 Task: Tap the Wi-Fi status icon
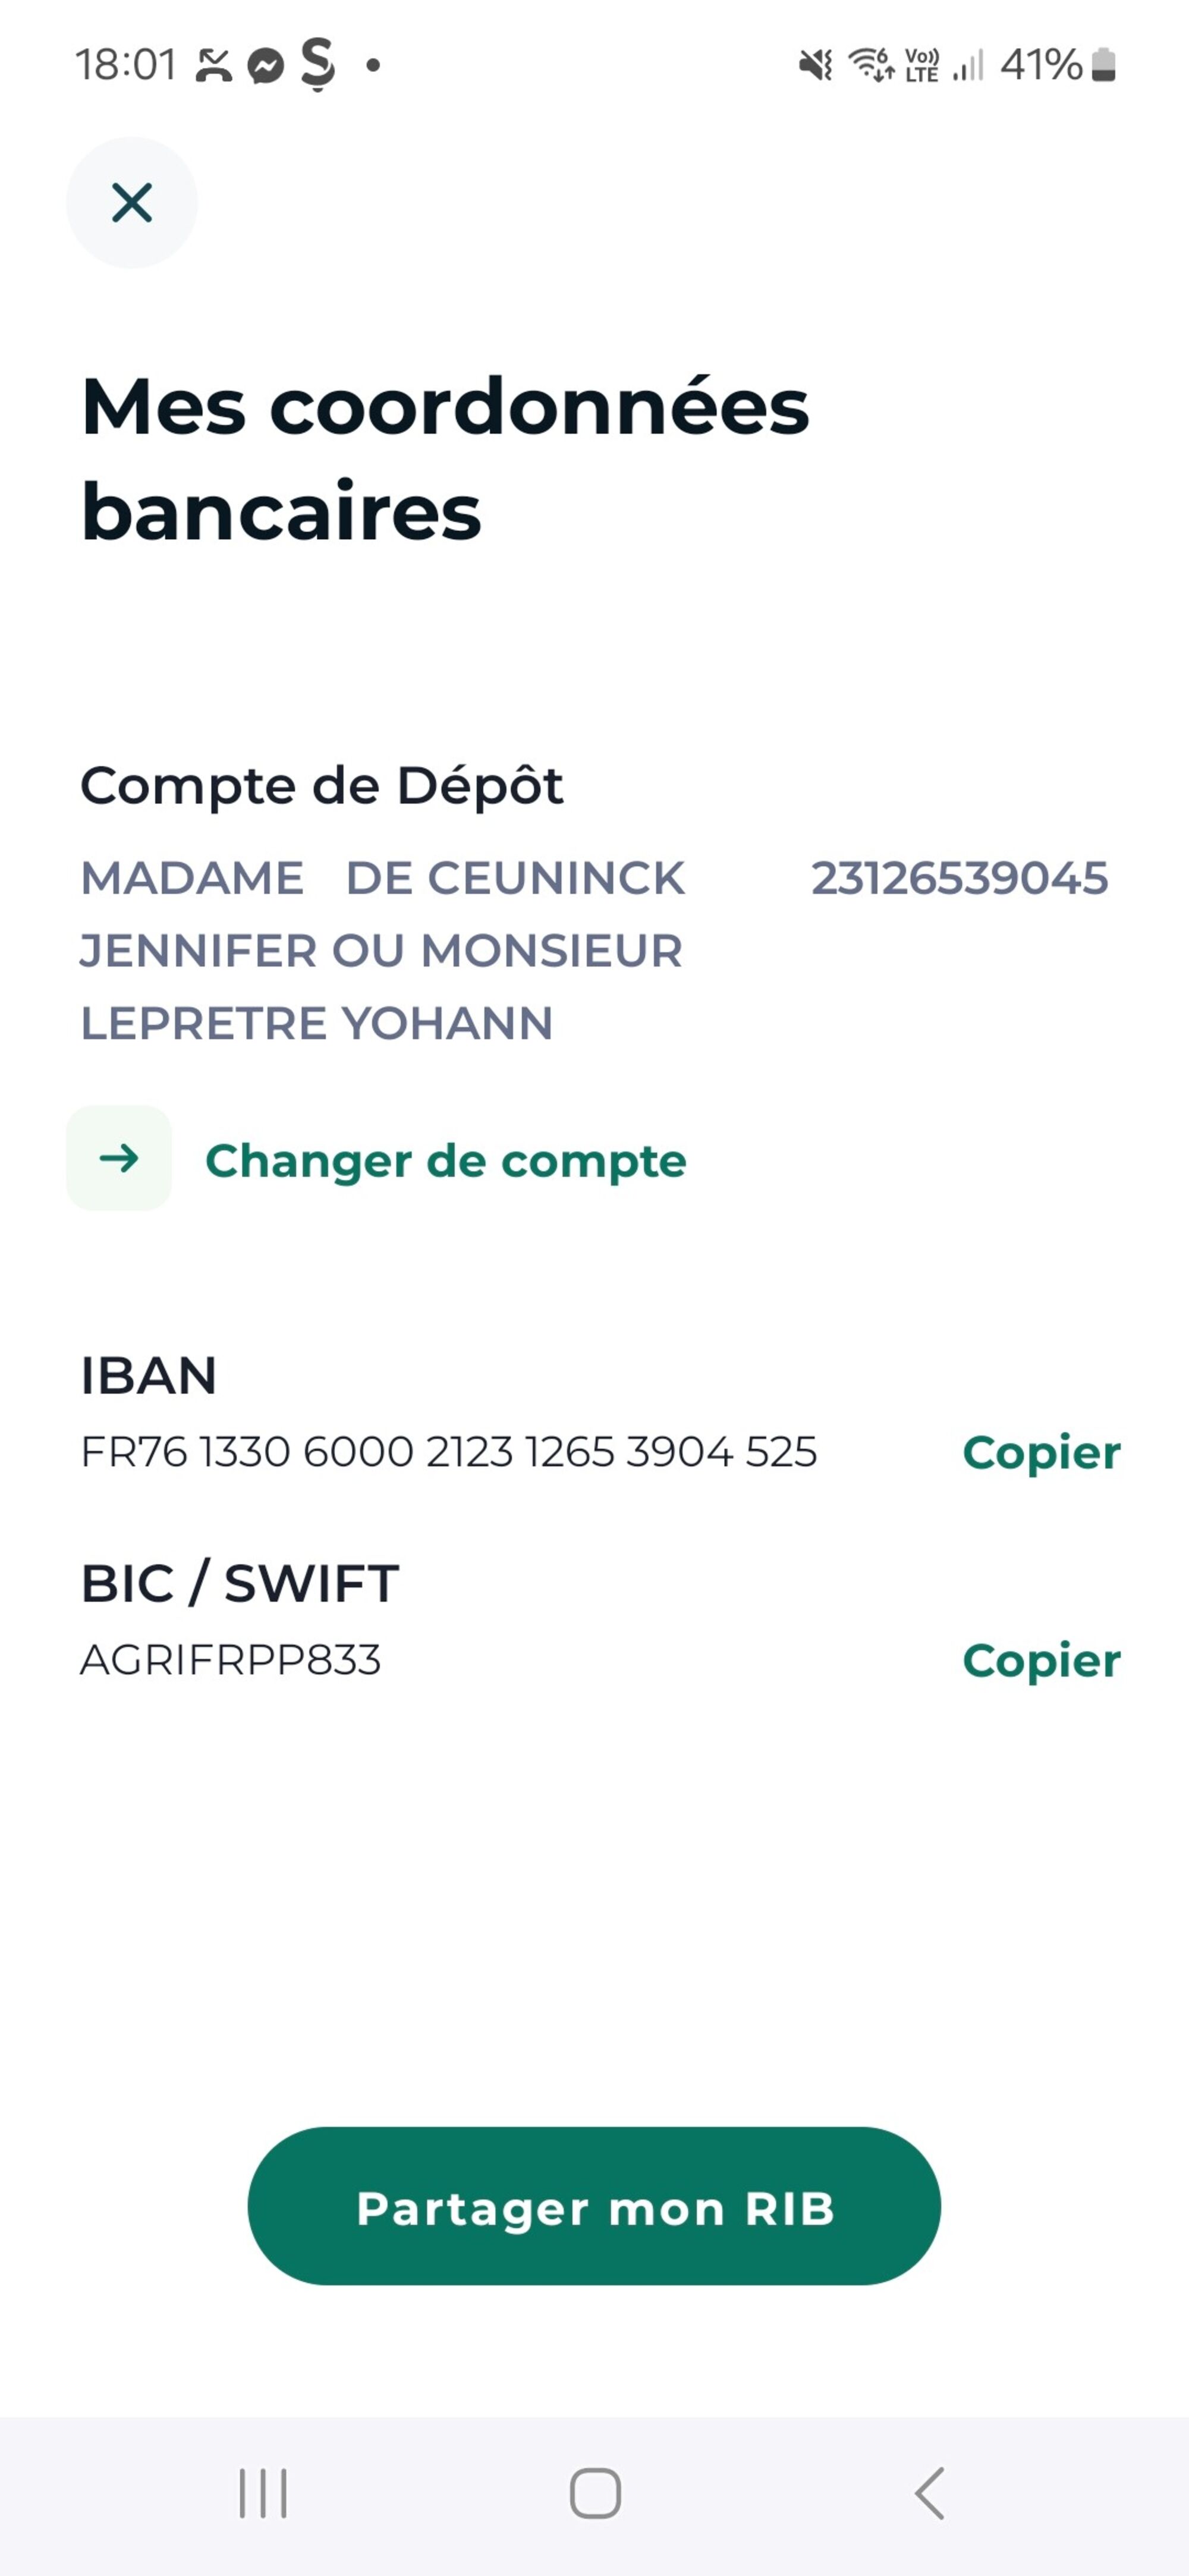[870, 65]
